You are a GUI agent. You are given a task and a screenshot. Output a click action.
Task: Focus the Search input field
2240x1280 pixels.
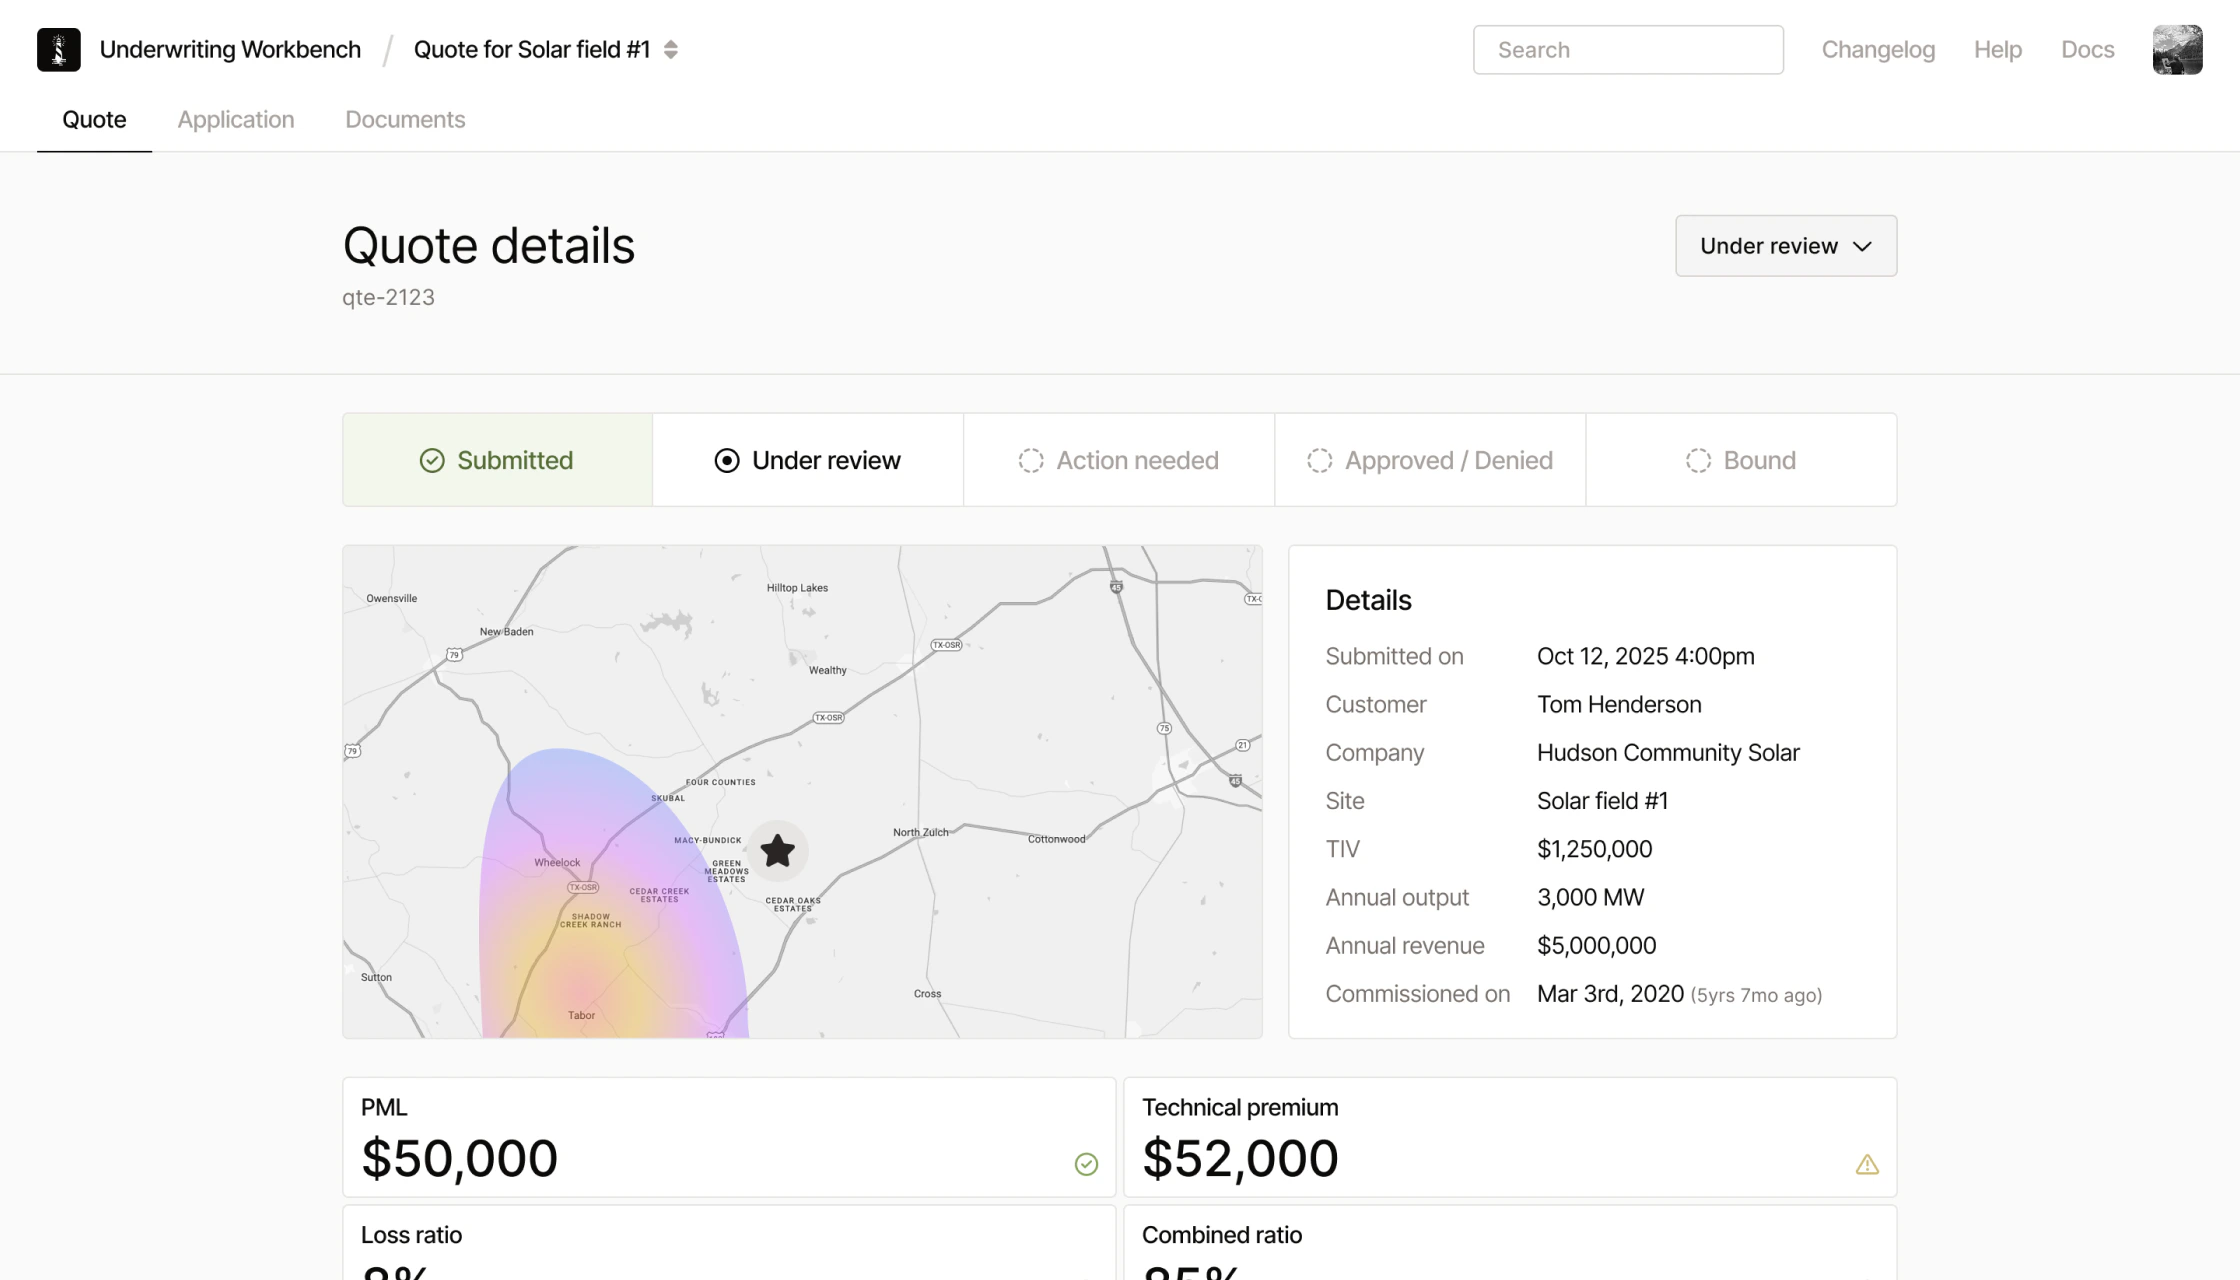(1628, 50)
